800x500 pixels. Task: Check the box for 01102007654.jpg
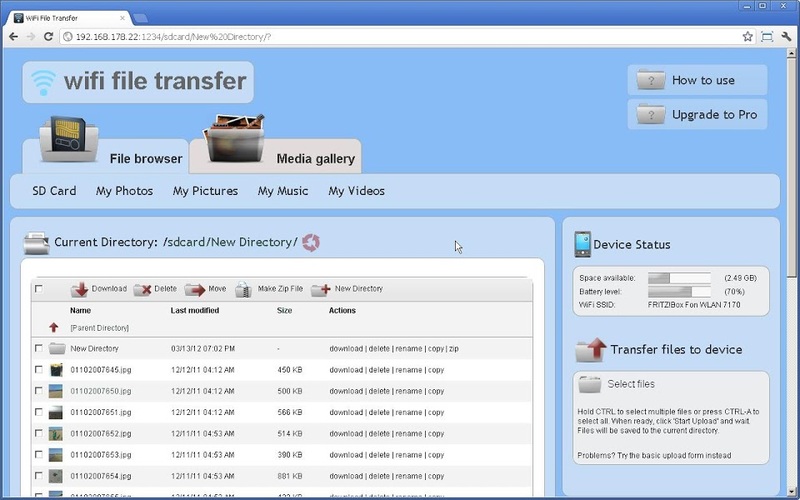pyautogui.click(x=39, y=476)
